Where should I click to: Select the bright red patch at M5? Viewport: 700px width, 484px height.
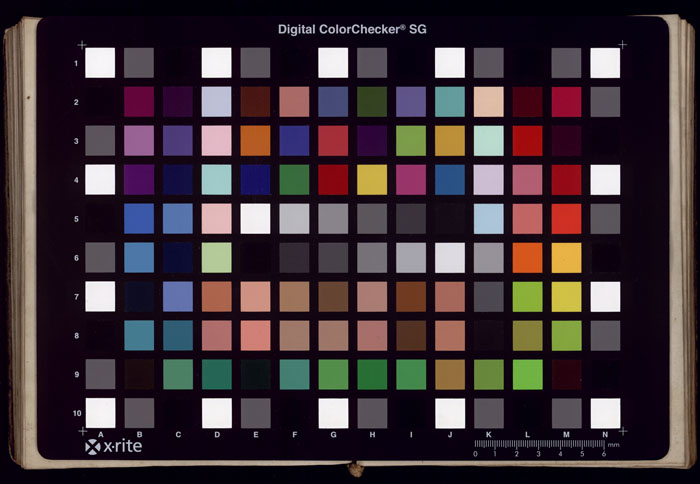click(x=566, y=219)
